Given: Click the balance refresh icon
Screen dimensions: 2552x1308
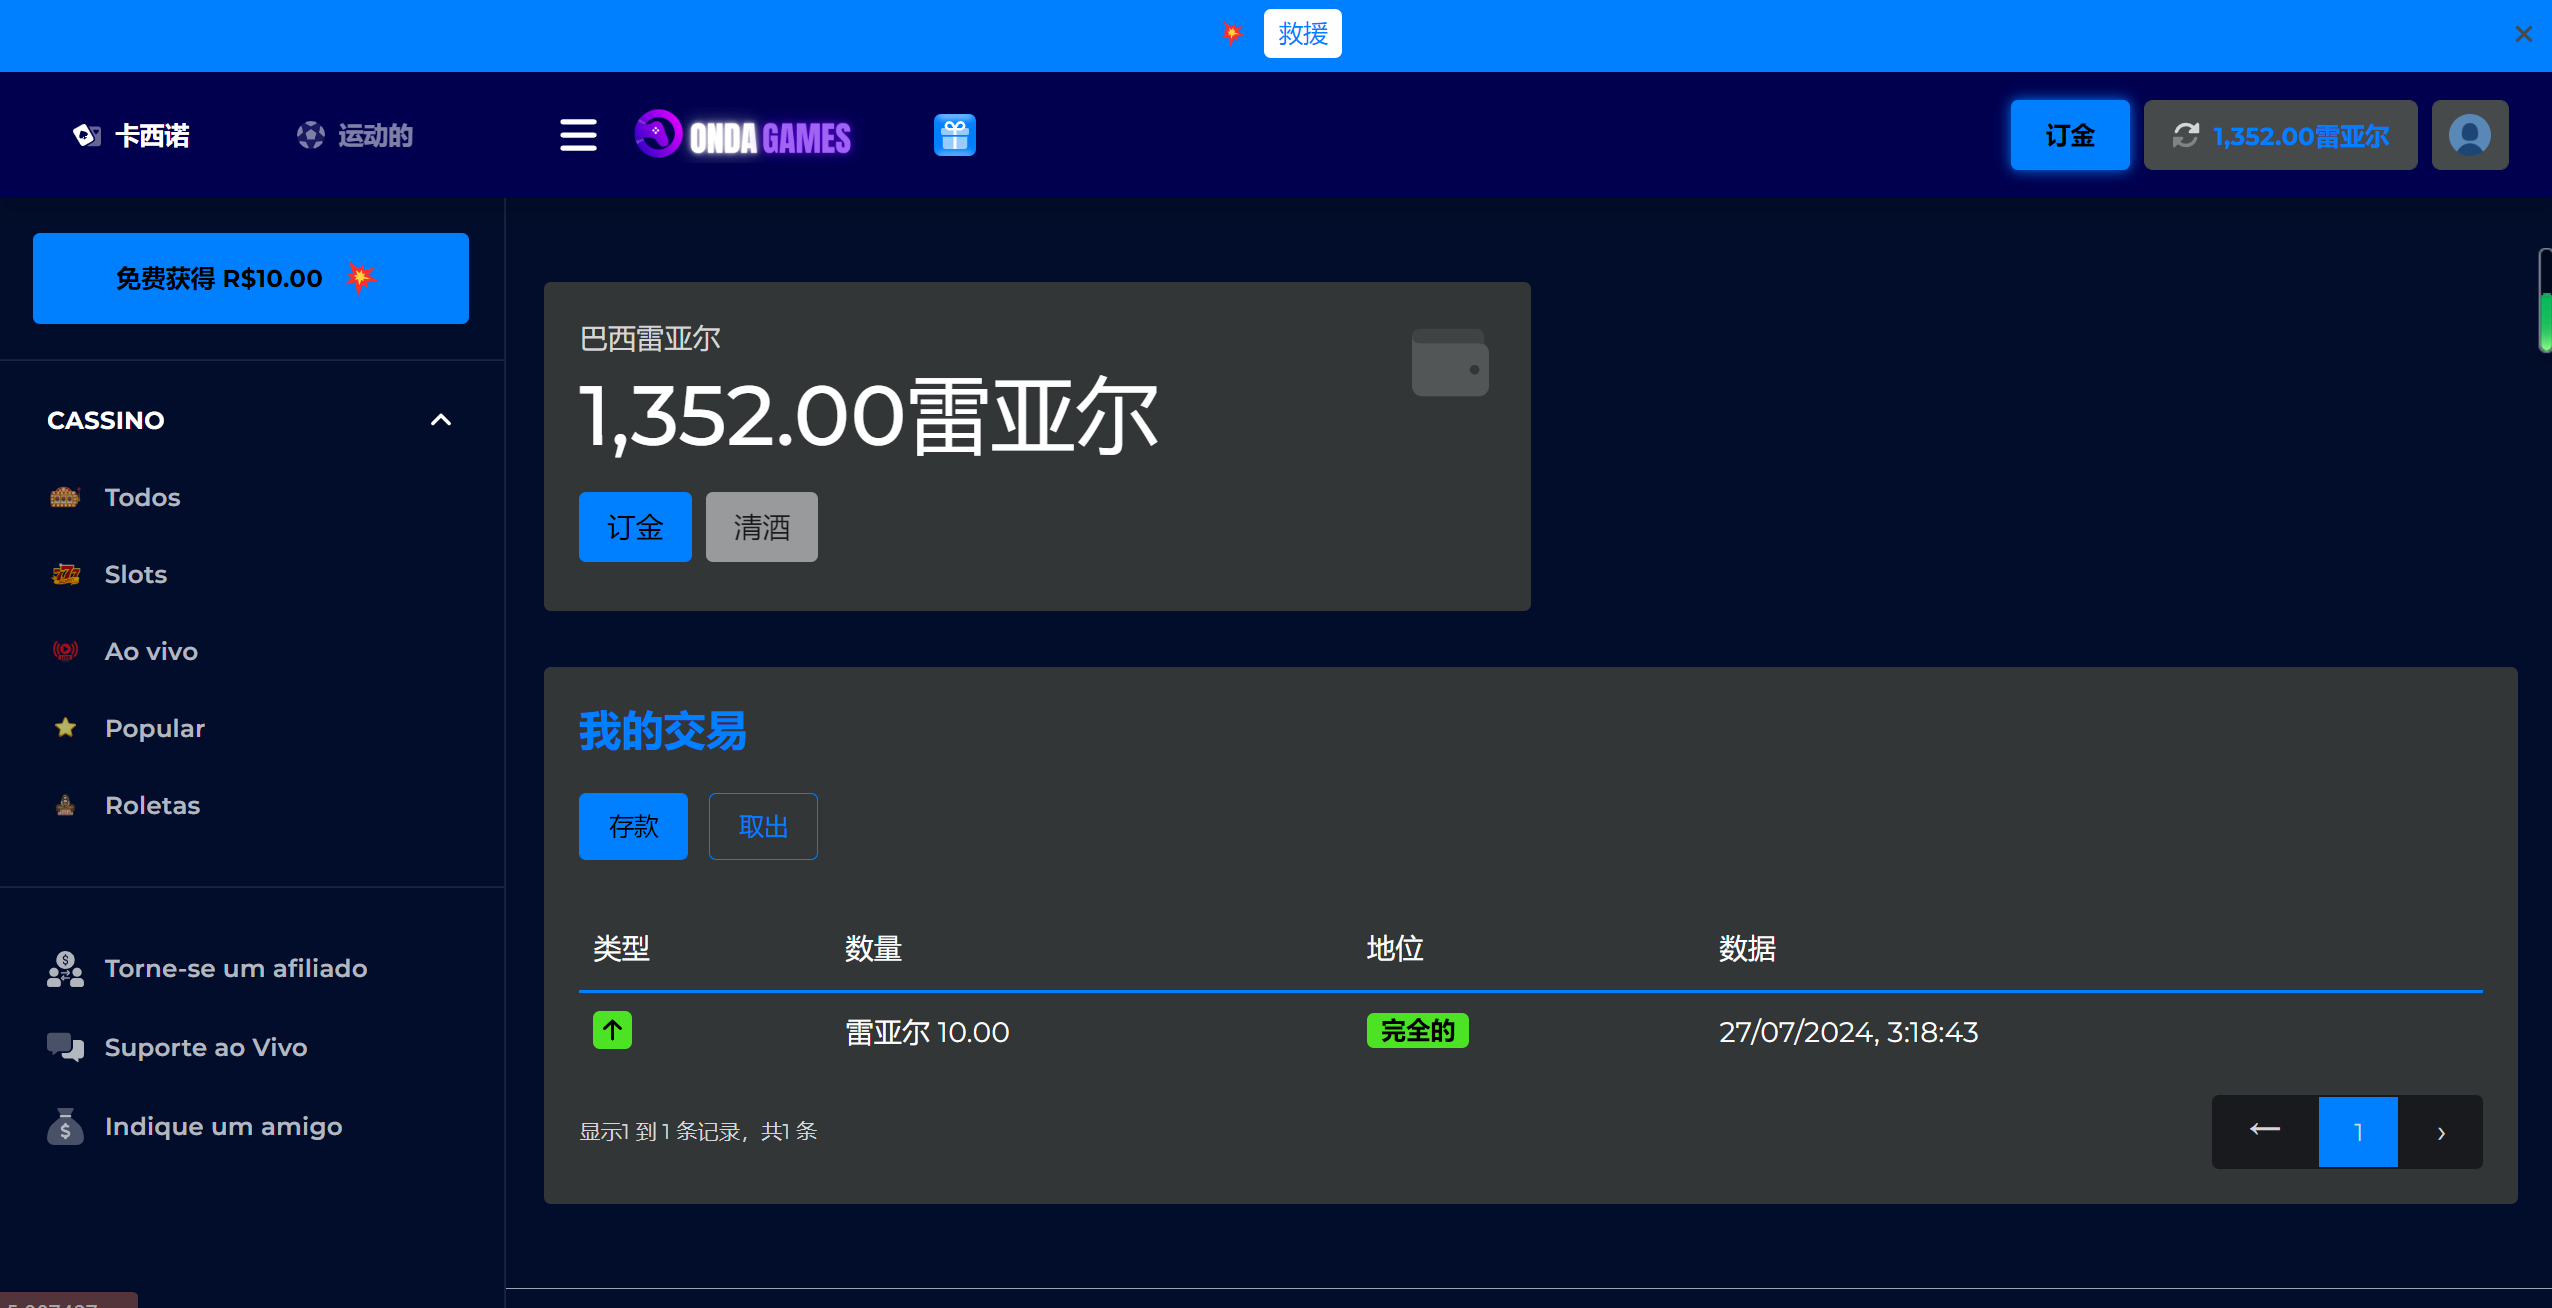Looking at the screenshot, I should (x=2186, y=135).
